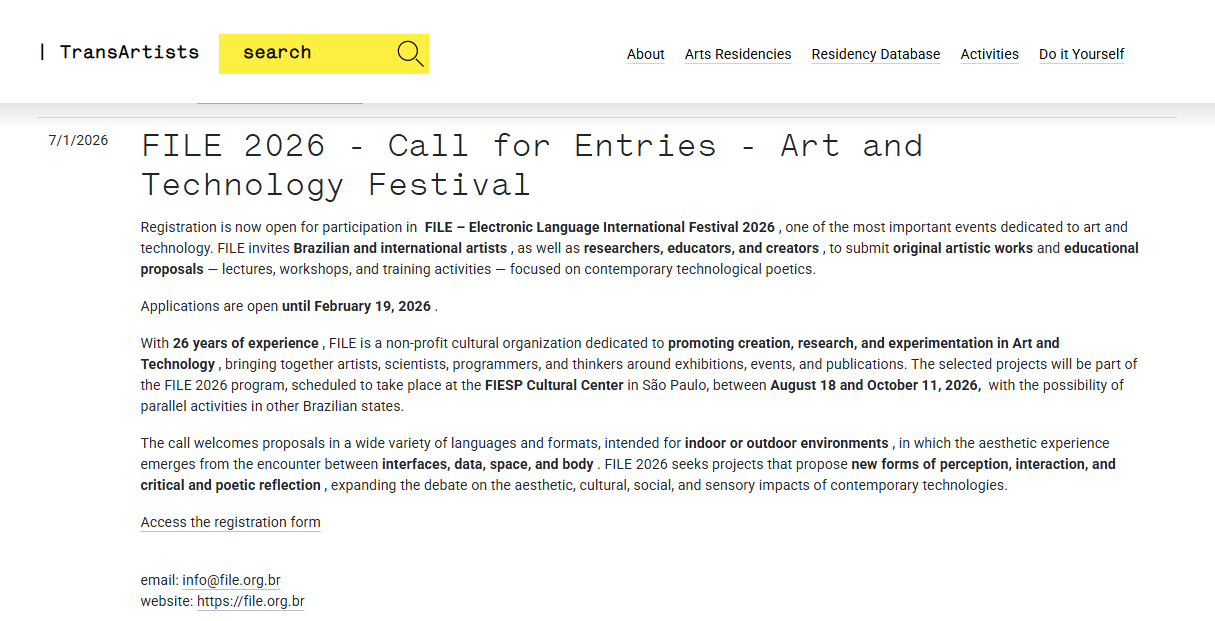Open the https://file.org.br website link

click(250, 601)
